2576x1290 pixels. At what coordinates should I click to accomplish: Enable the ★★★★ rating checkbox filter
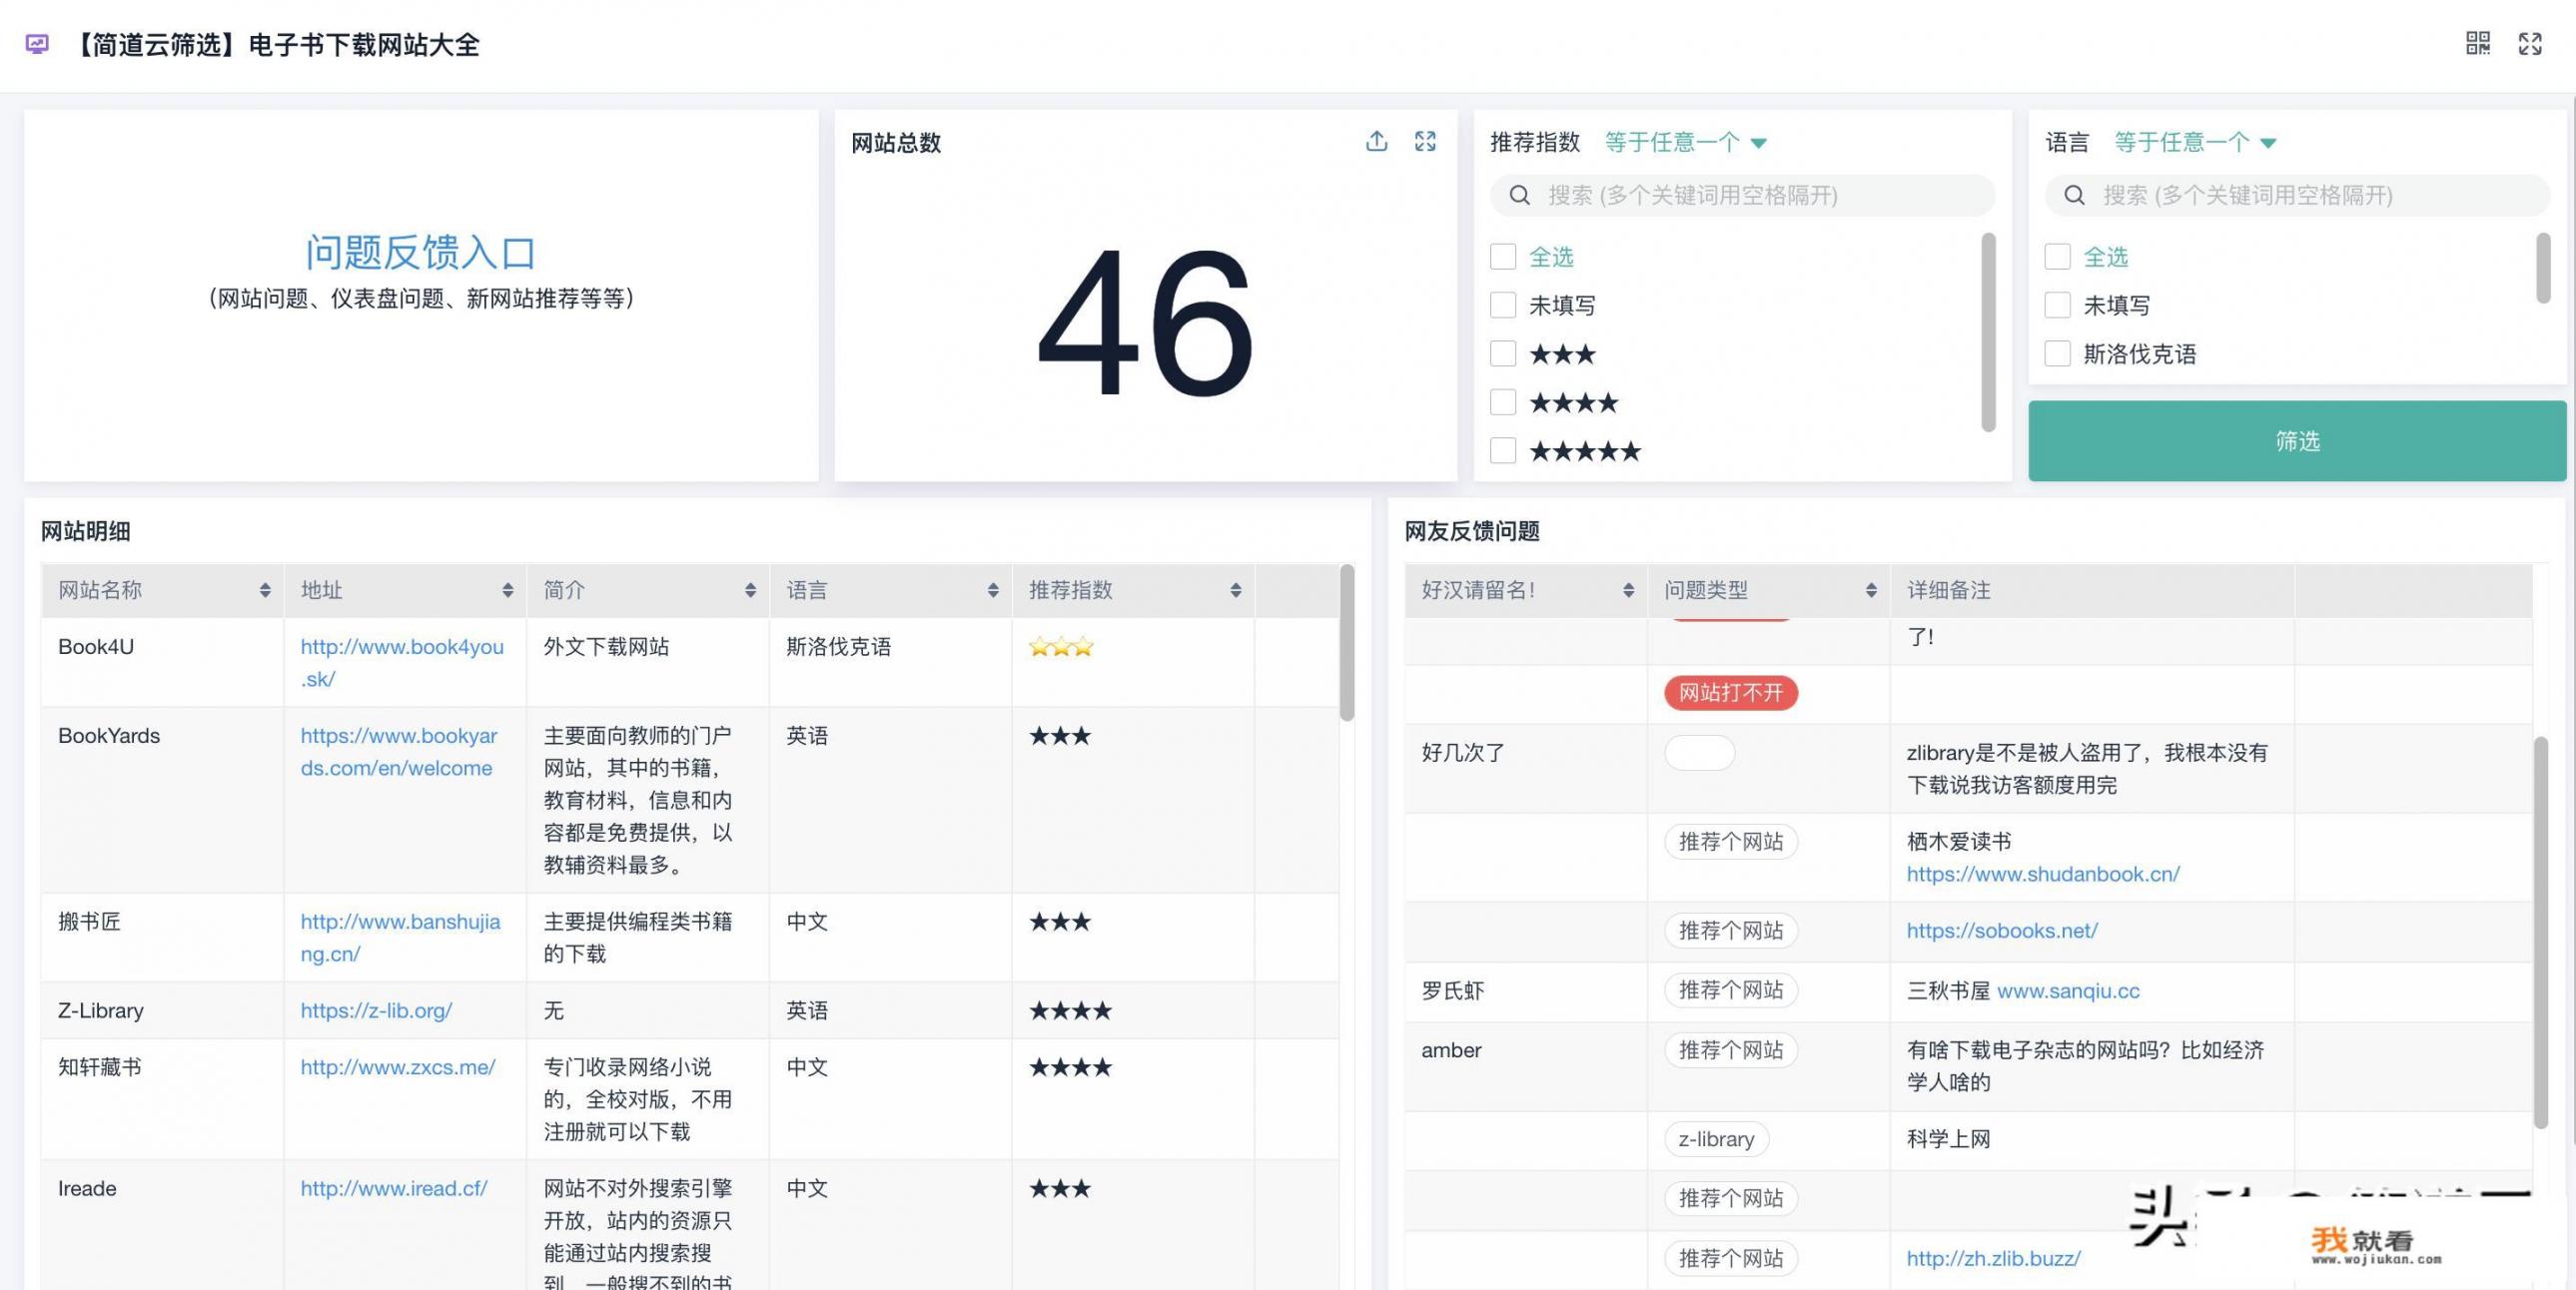(x=1501, y=401)
